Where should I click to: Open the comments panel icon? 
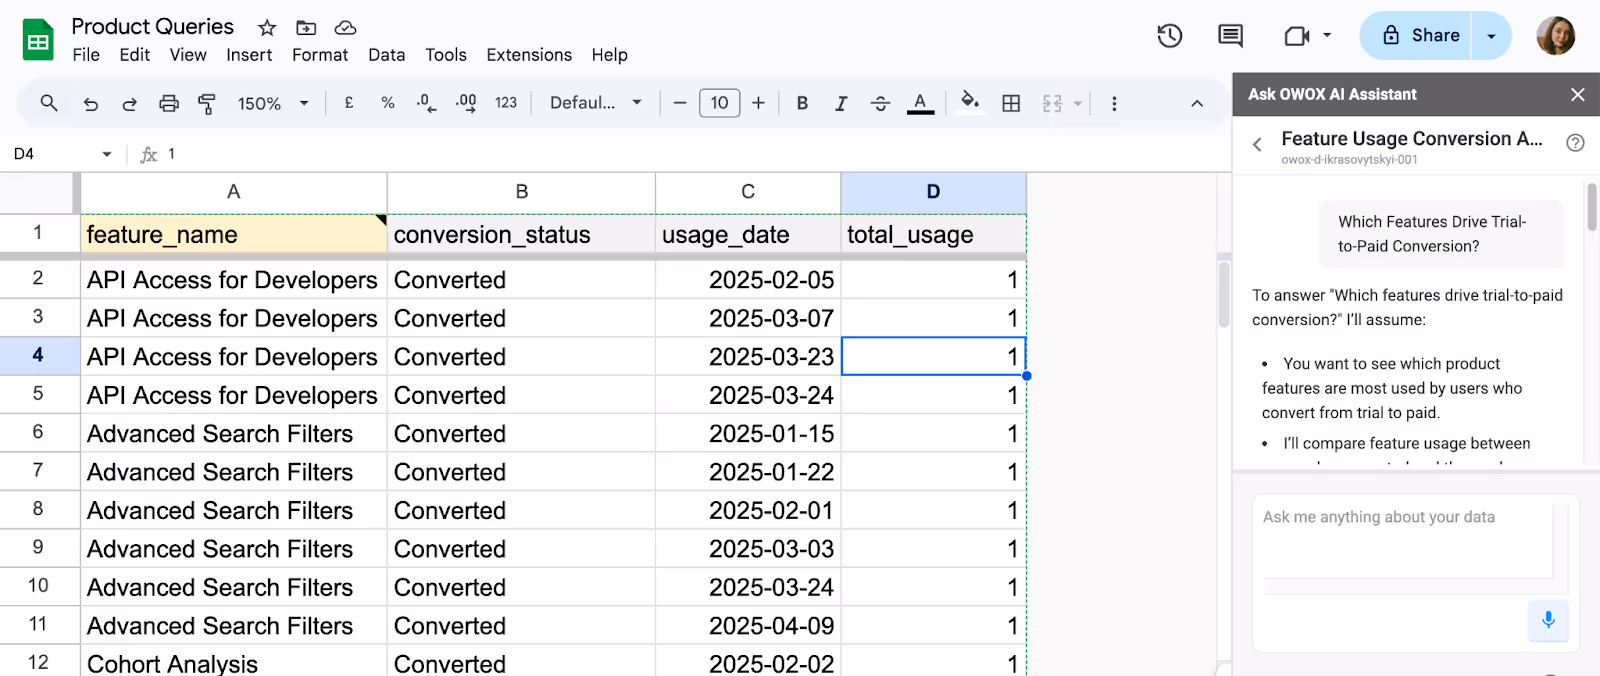click(1230, 36)
